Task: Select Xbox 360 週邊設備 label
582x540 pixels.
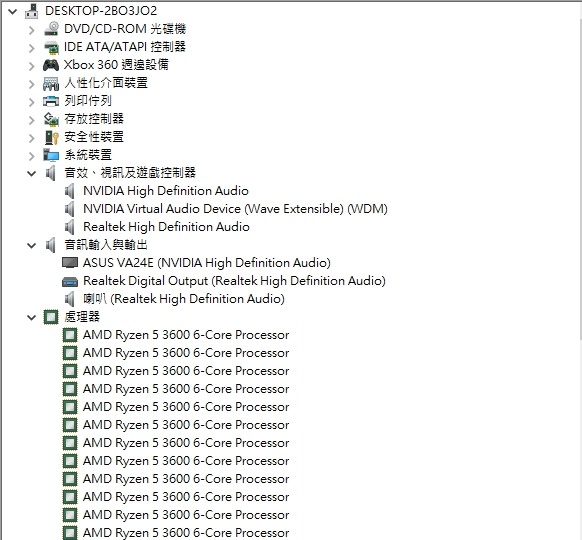Action: point(116,65)
